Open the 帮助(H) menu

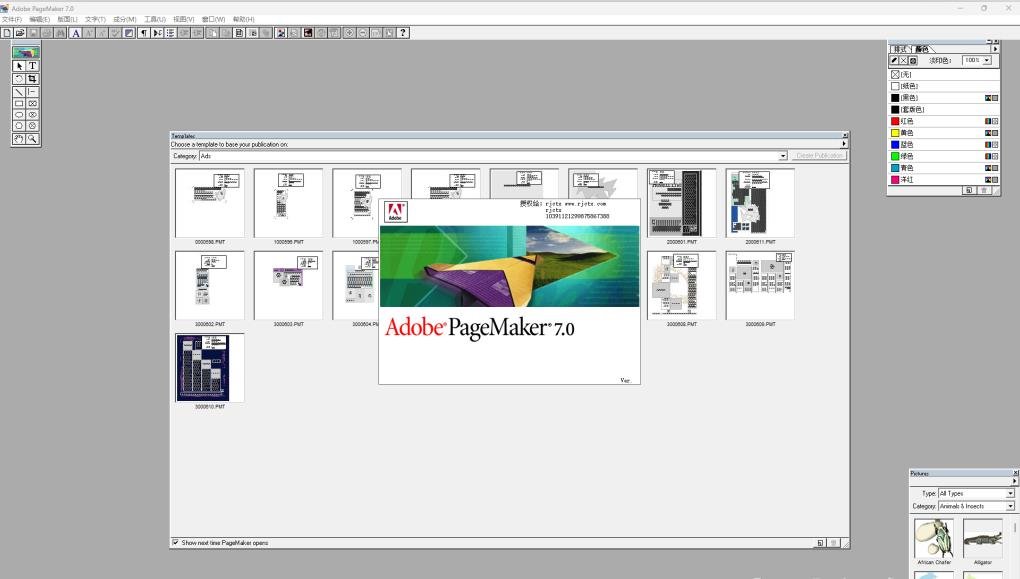(243, 20)
